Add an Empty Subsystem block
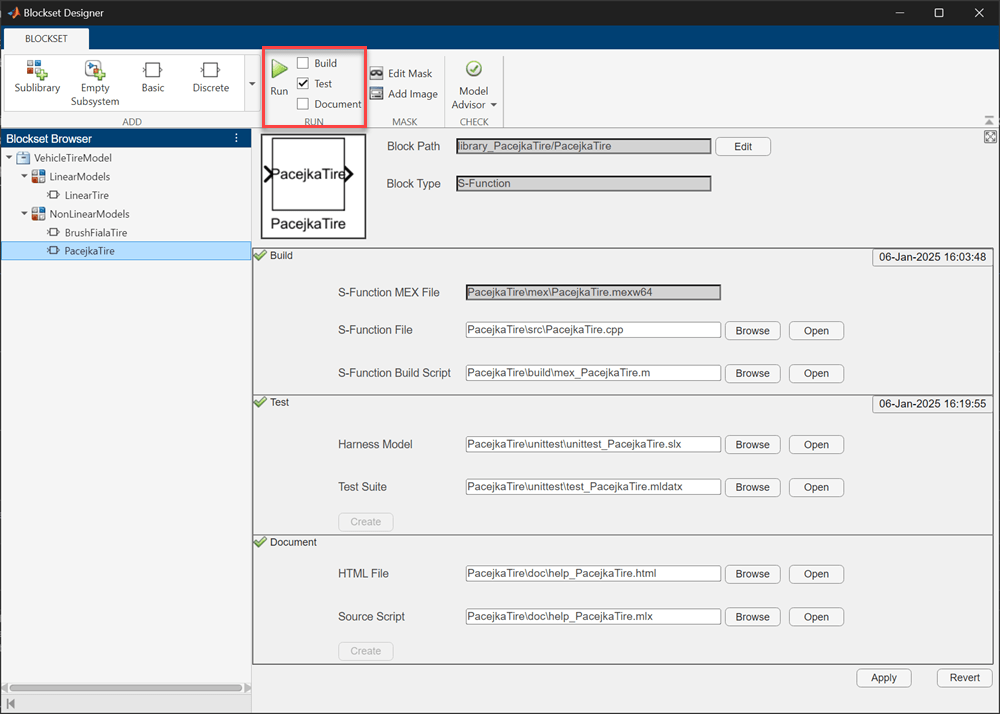The height and width of the screenshot is (714, 1000). [95, 70]
